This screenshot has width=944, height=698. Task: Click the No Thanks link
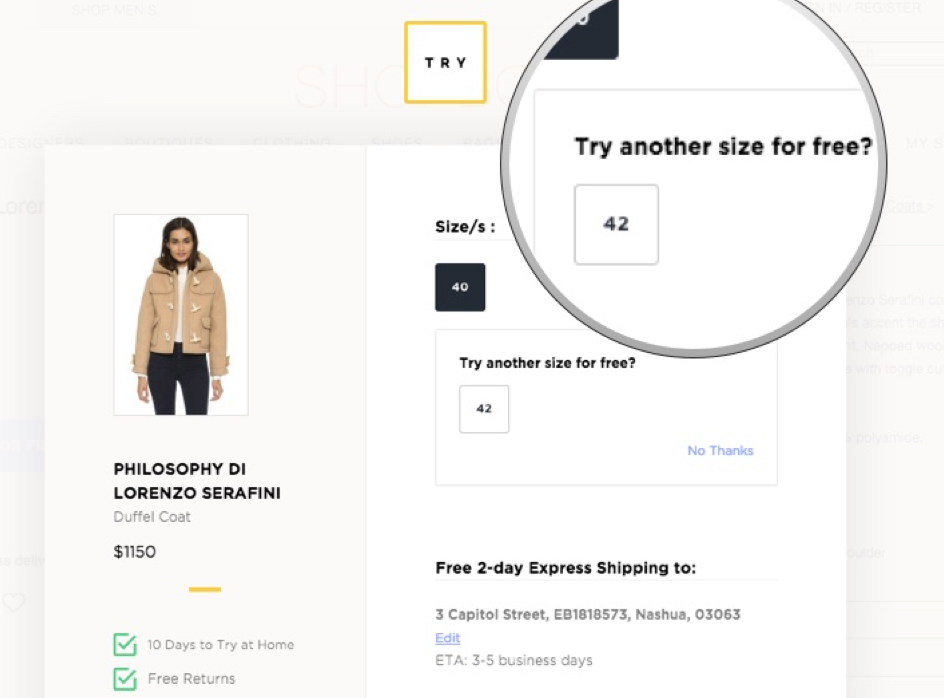720,450
